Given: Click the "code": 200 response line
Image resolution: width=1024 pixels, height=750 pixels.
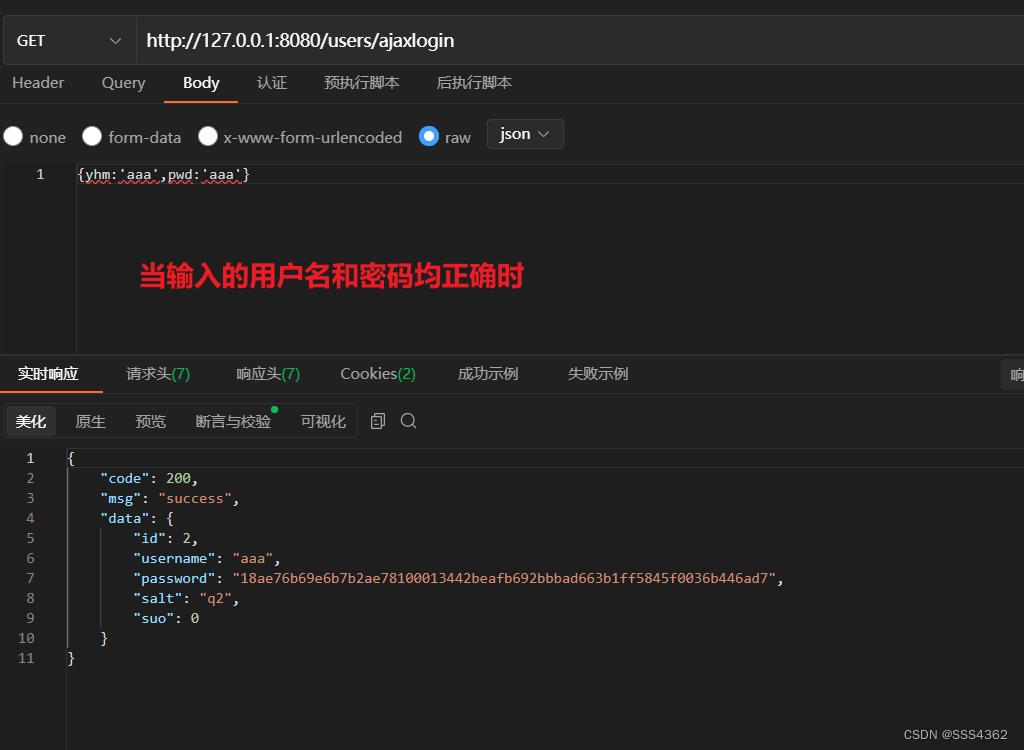Looking at the screenshot, I should (149, 478).
